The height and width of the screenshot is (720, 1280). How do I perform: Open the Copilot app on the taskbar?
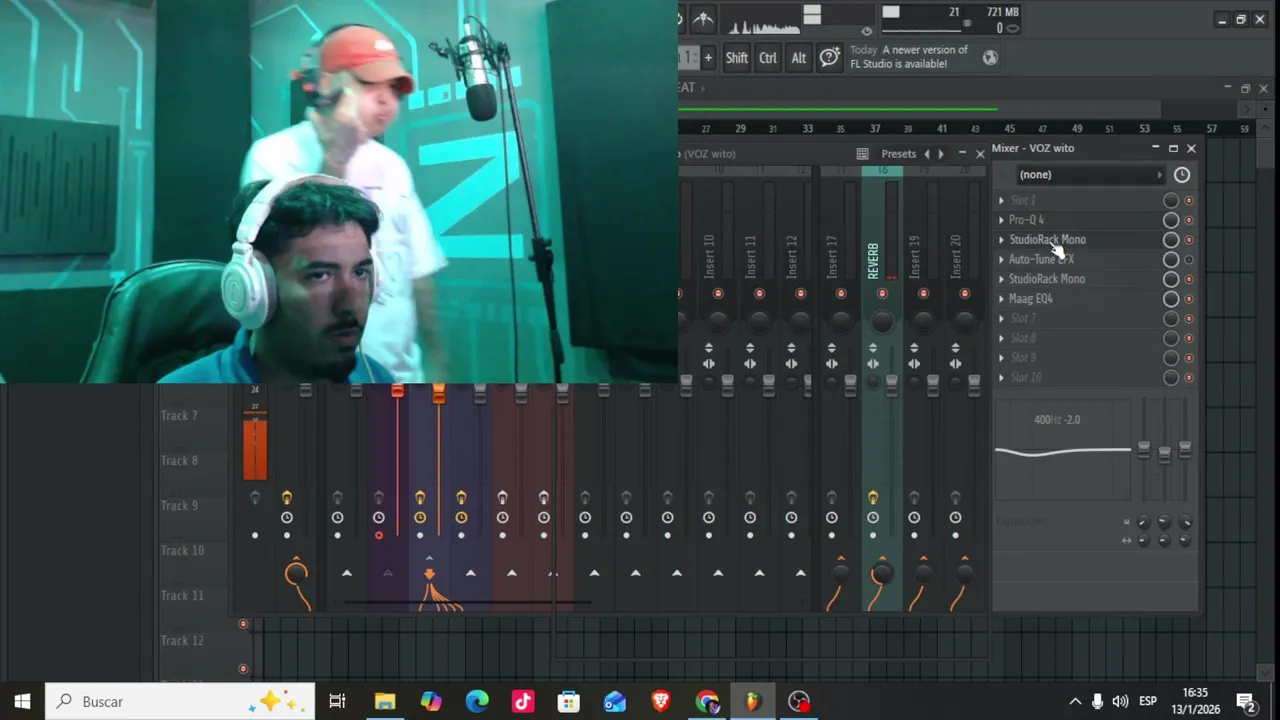pyautogui.click(x=431, y=702)
